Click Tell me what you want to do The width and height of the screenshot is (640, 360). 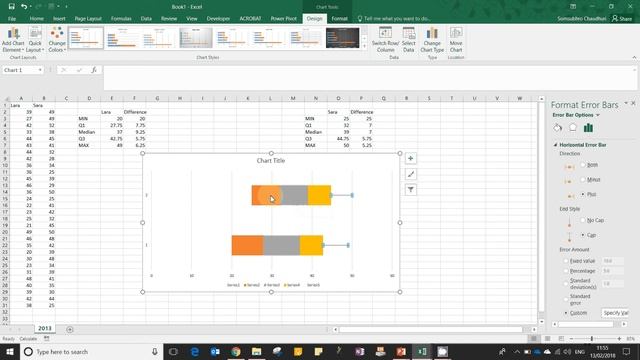pos(394,19)
